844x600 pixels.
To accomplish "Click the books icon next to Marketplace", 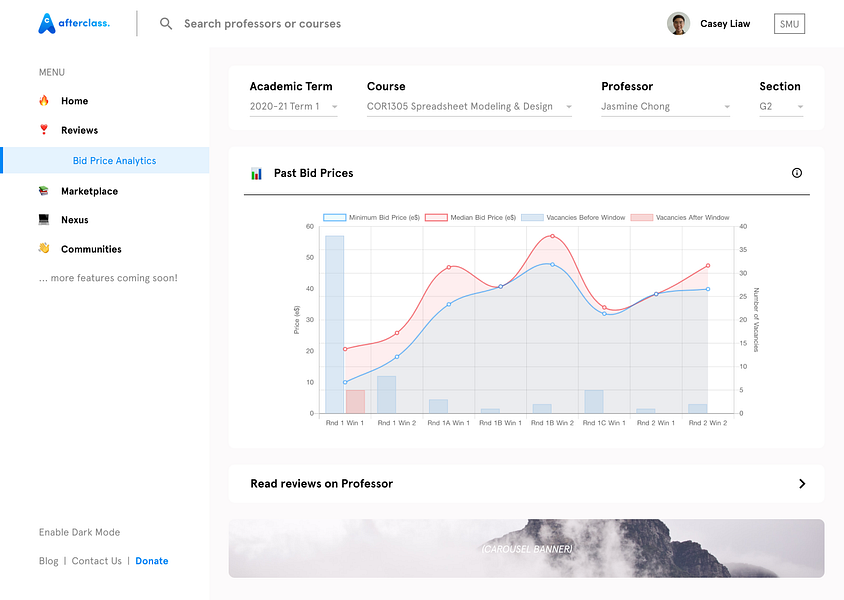I will 44,190.
